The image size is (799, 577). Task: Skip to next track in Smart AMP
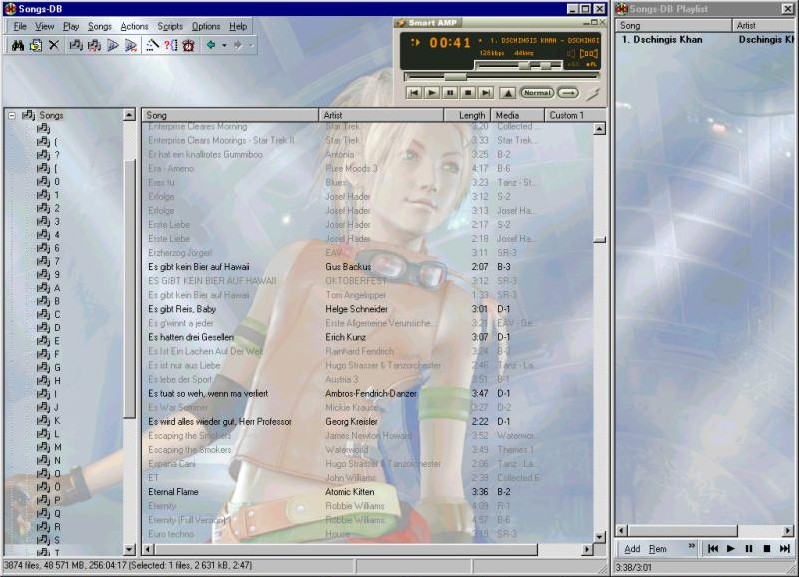[x=486, y=93]
